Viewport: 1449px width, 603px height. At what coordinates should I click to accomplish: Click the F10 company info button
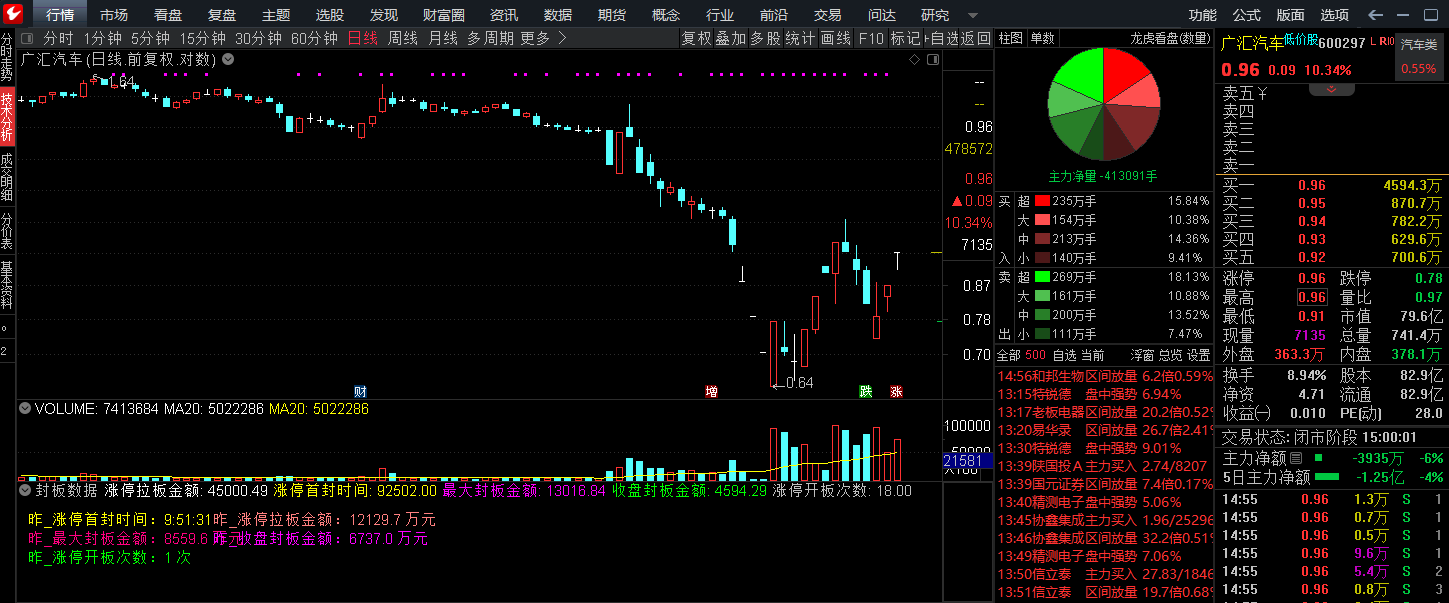871,38
